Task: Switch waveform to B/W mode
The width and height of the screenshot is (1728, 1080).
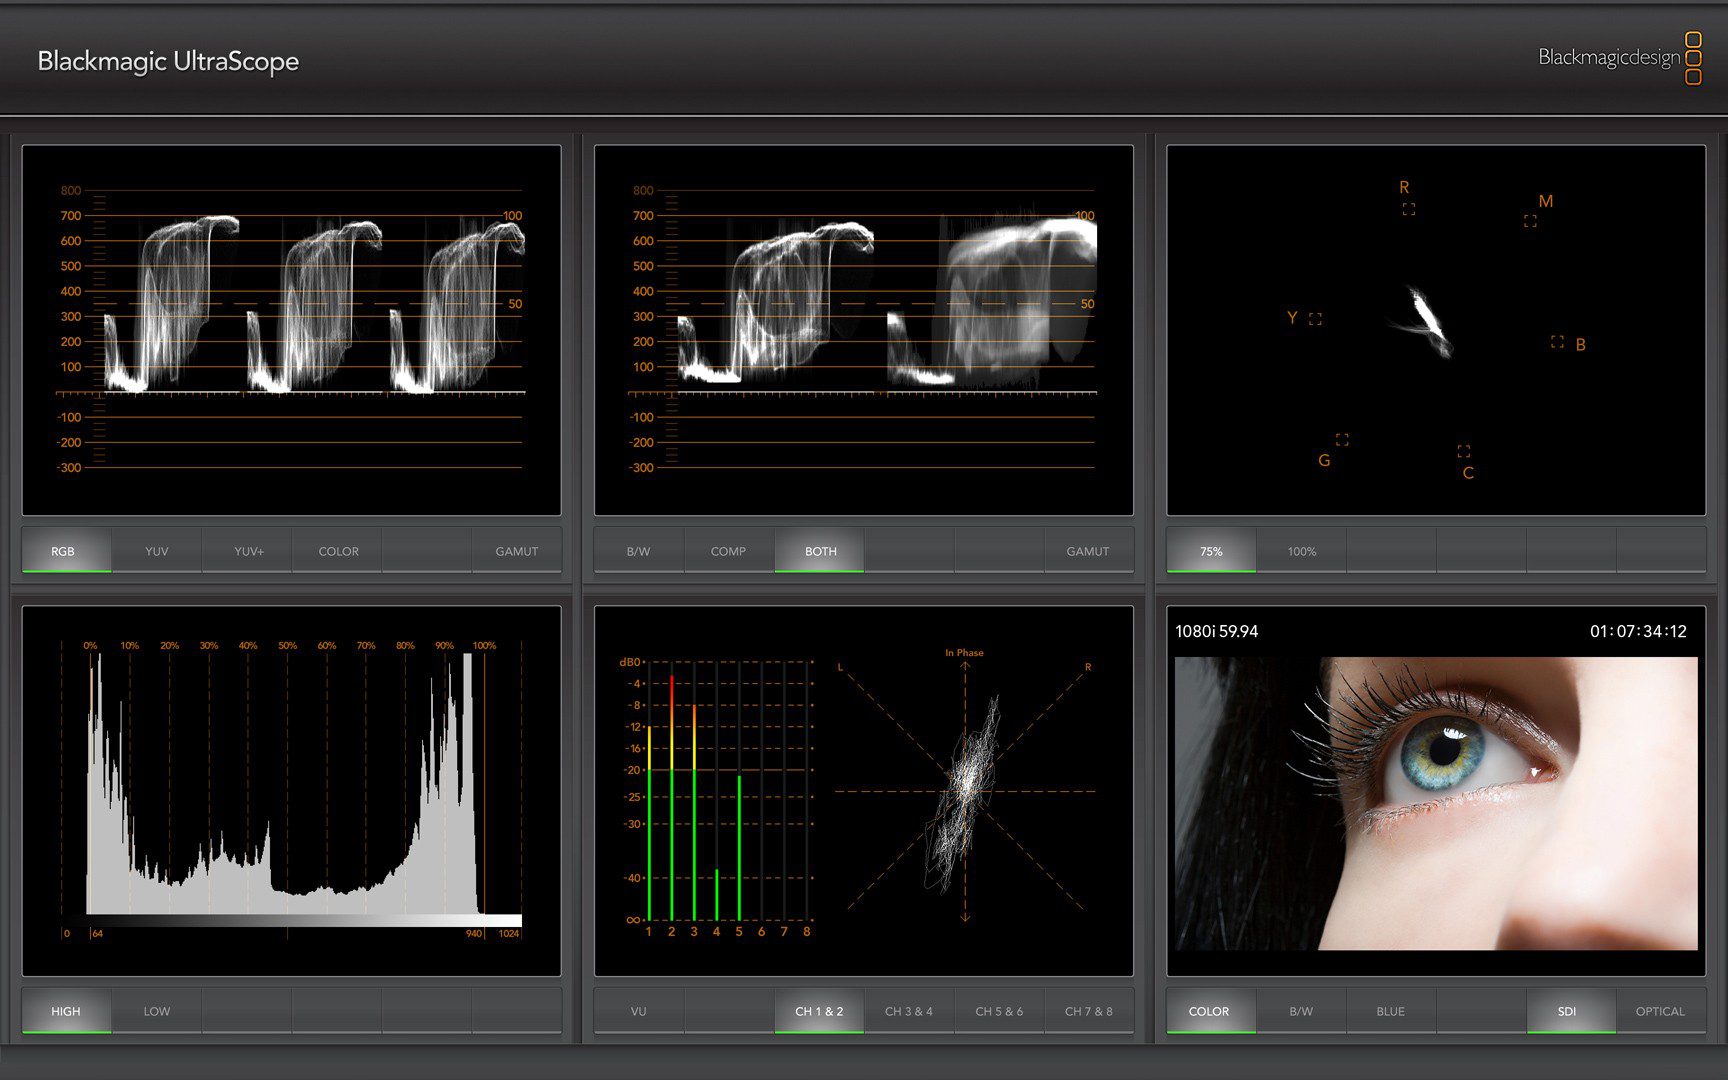Action: [638, 551]
